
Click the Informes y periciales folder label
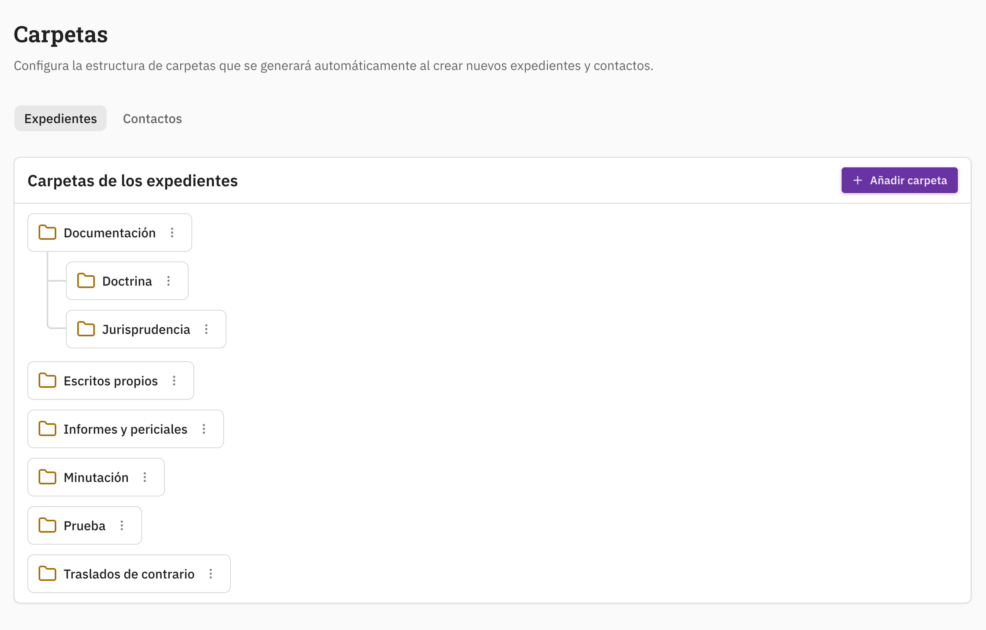tap(125, 429)
